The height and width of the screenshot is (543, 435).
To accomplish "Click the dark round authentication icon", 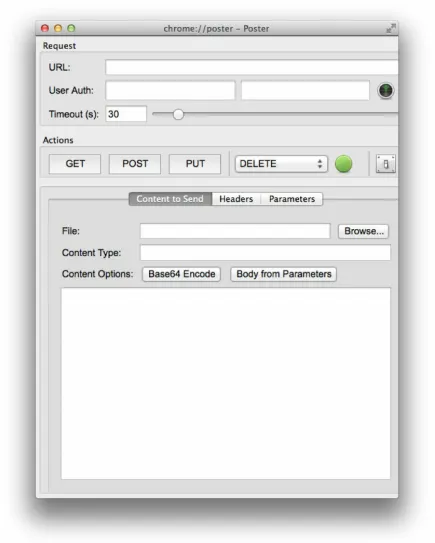I will (x=385, y=91).
